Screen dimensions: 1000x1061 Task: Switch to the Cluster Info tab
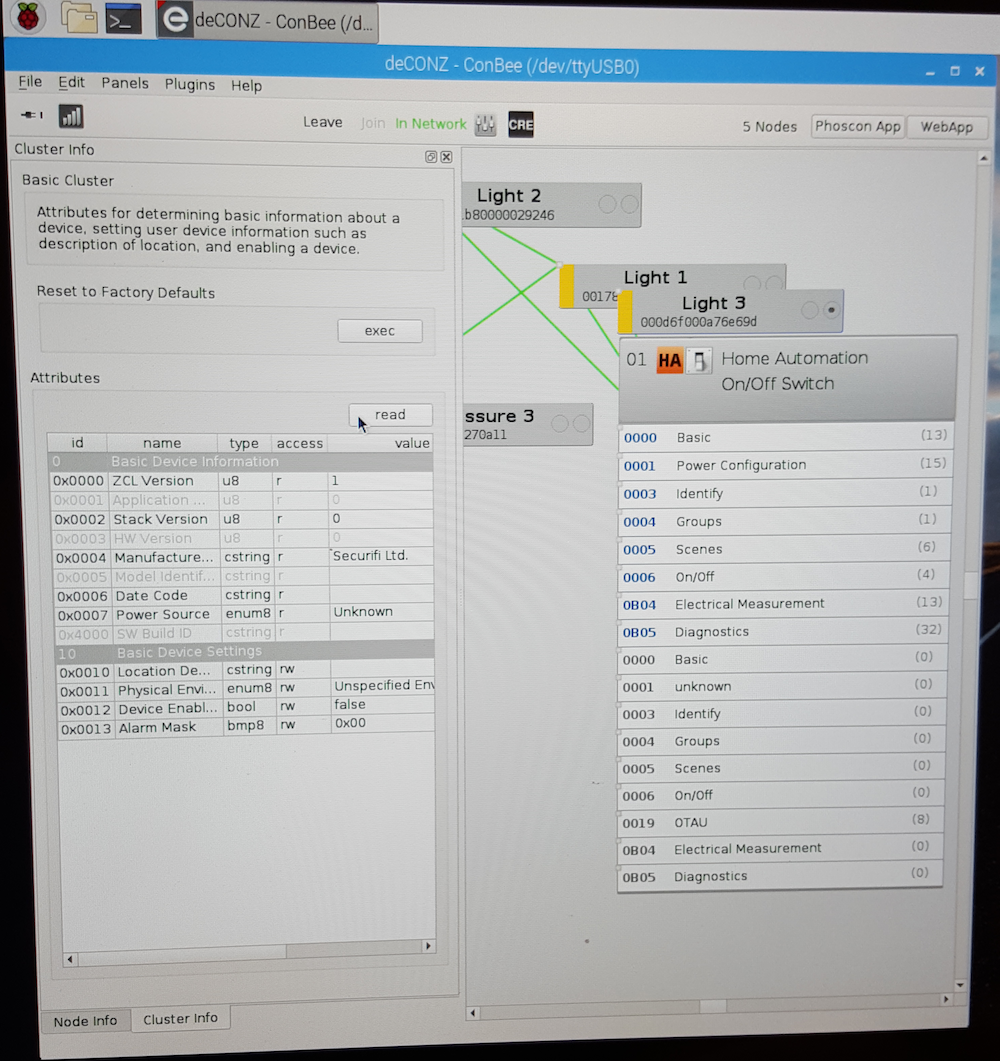181,1018
